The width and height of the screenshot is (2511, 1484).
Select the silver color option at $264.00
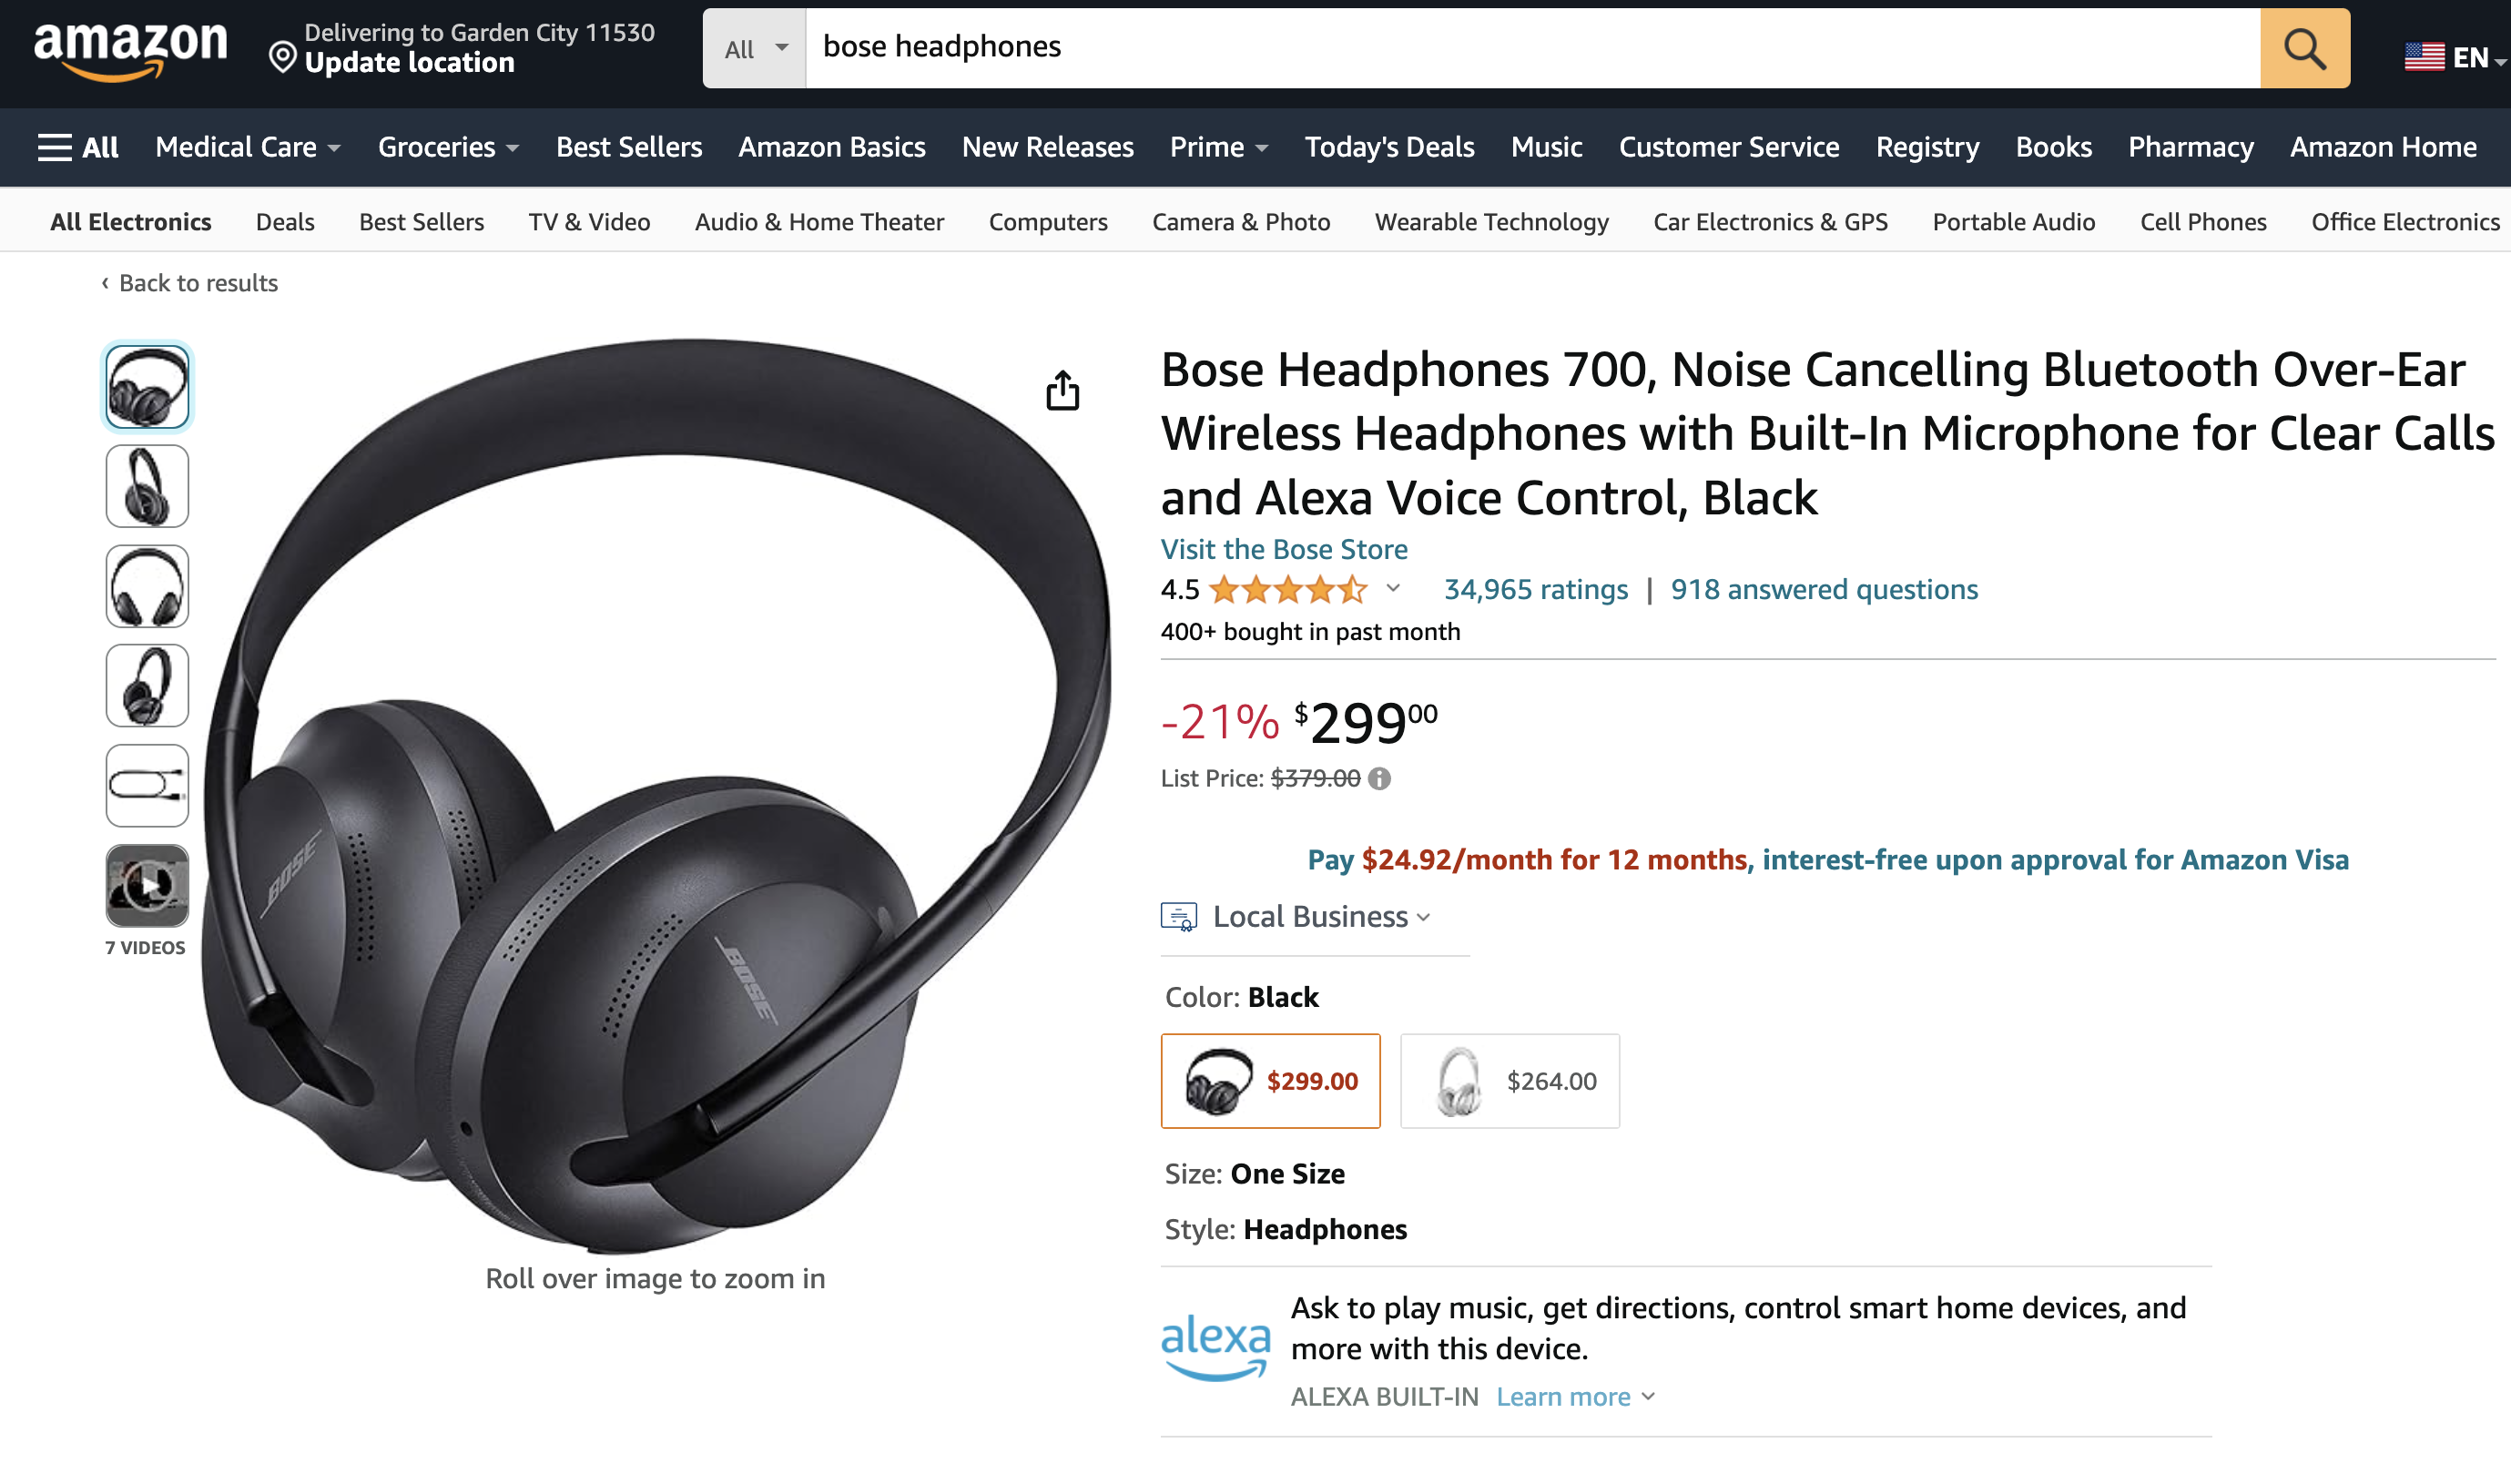pos(1509,1081)
